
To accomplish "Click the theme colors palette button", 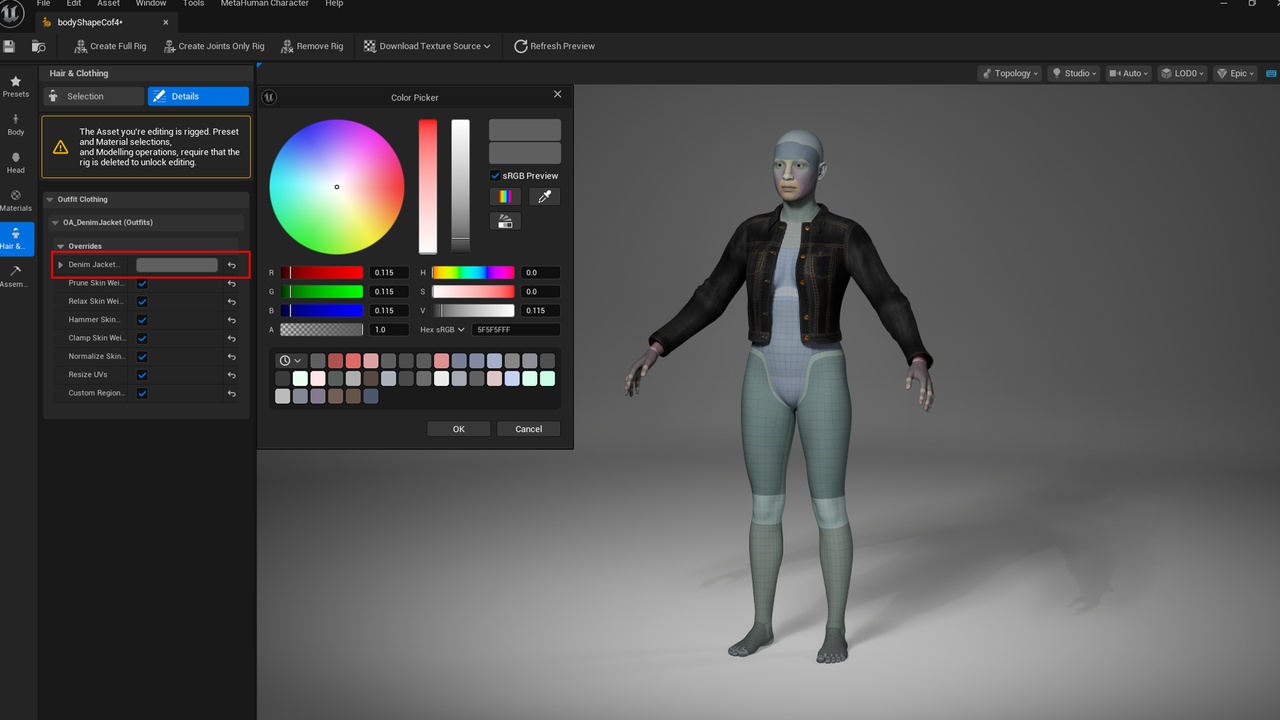I will tap(505, 222).
